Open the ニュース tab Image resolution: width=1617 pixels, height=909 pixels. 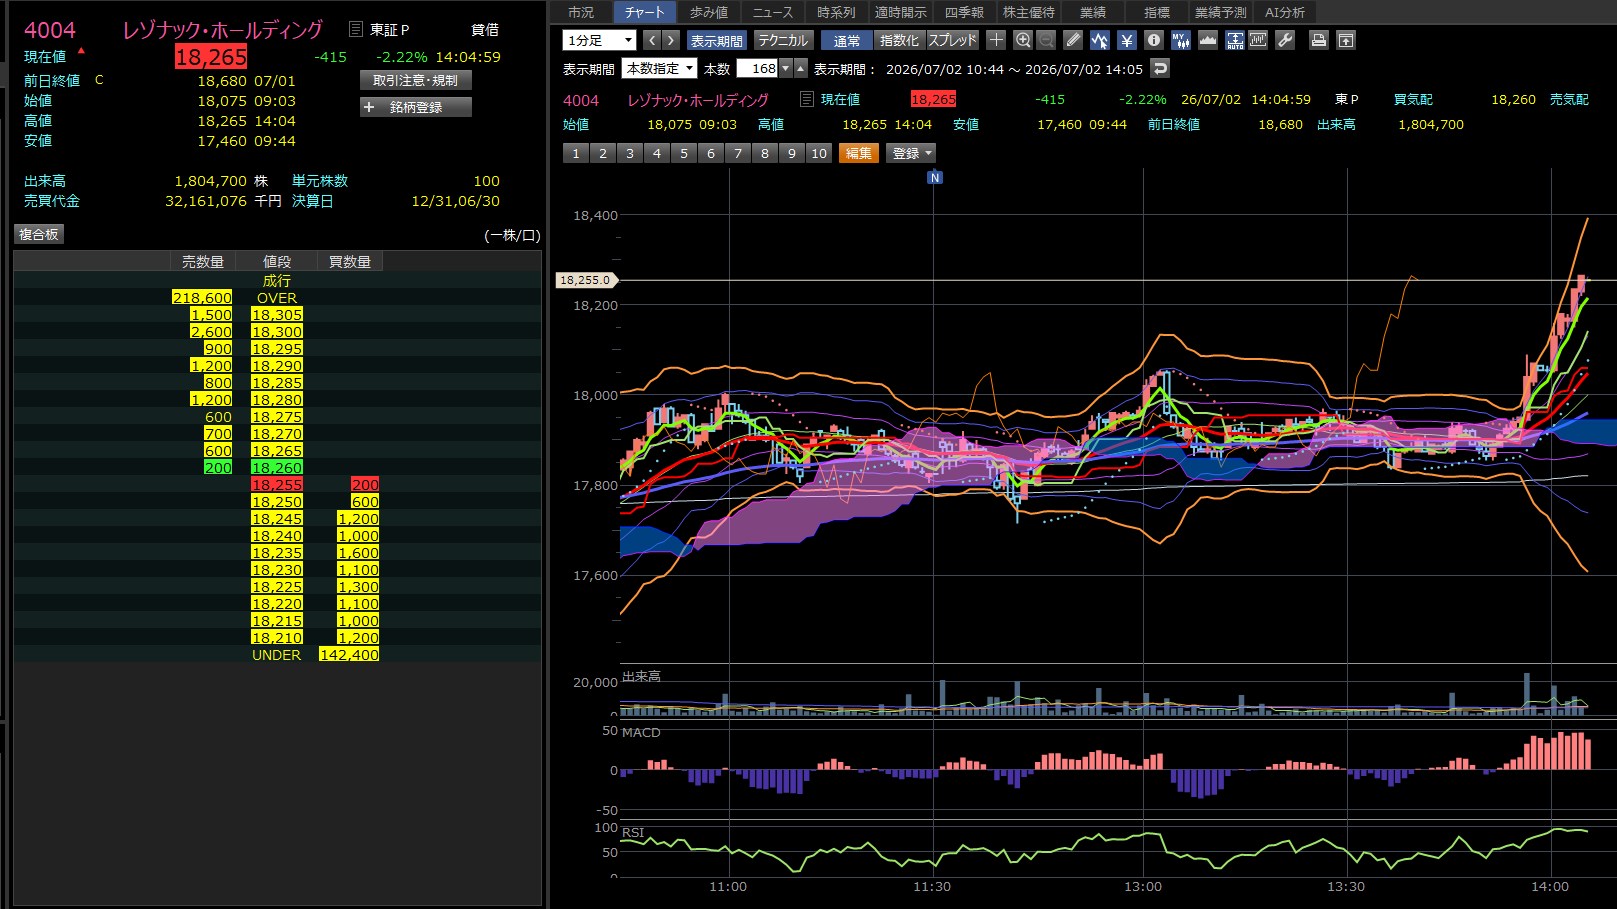[x=773, y=12]
